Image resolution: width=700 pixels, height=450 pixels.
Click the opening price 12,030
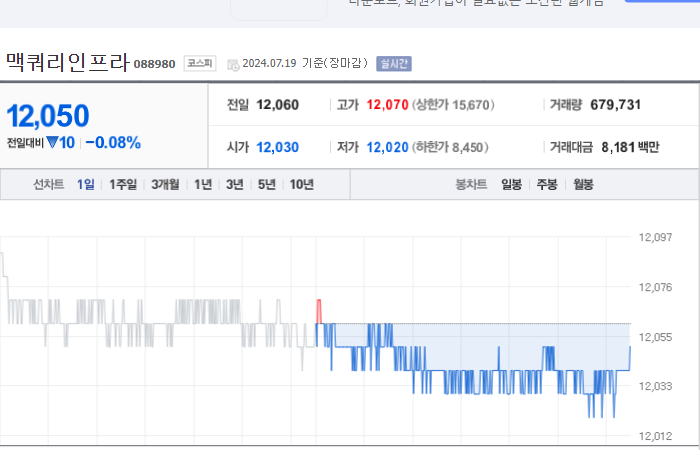[278, 147]
